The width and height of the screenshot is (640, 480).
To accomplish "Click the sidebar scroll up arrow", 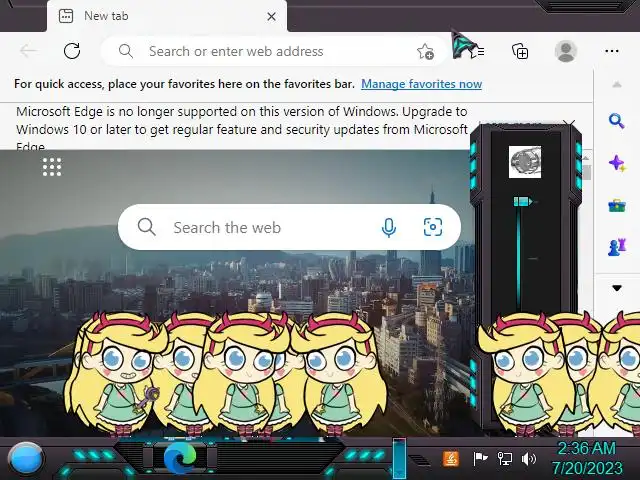I will tap(617, 84).
